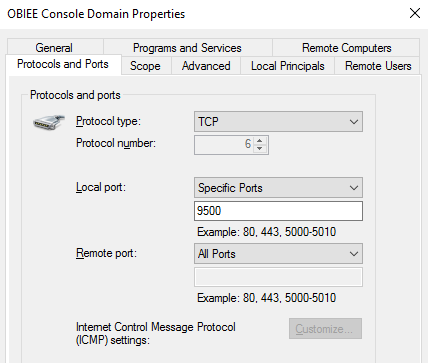Click the local port field containing 9500

pyautogui.click(x=278, y=211)
